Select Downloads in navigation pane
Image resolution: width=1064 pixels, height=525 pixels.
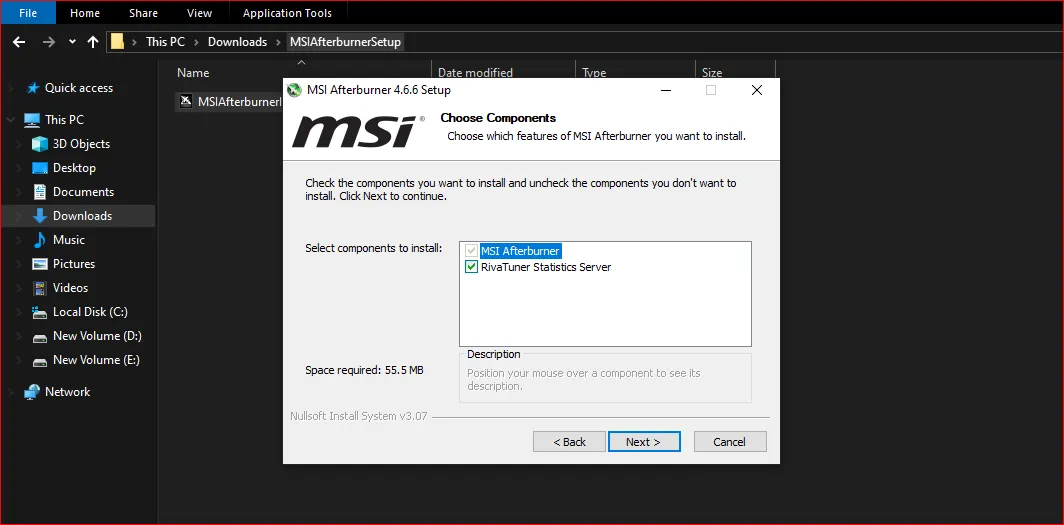[x=83, y=216]
